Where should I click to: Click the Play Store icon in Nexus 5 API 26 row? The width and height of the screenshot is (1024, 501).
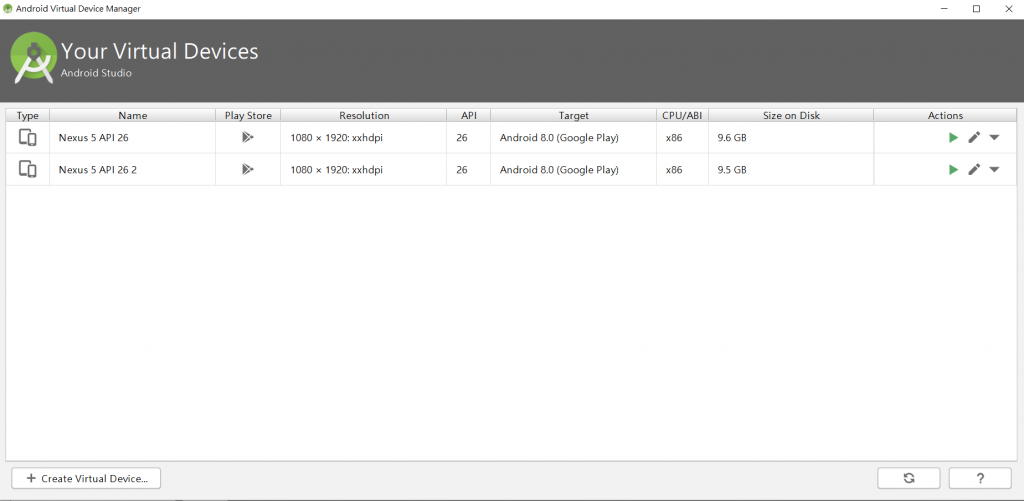[248, 137]
